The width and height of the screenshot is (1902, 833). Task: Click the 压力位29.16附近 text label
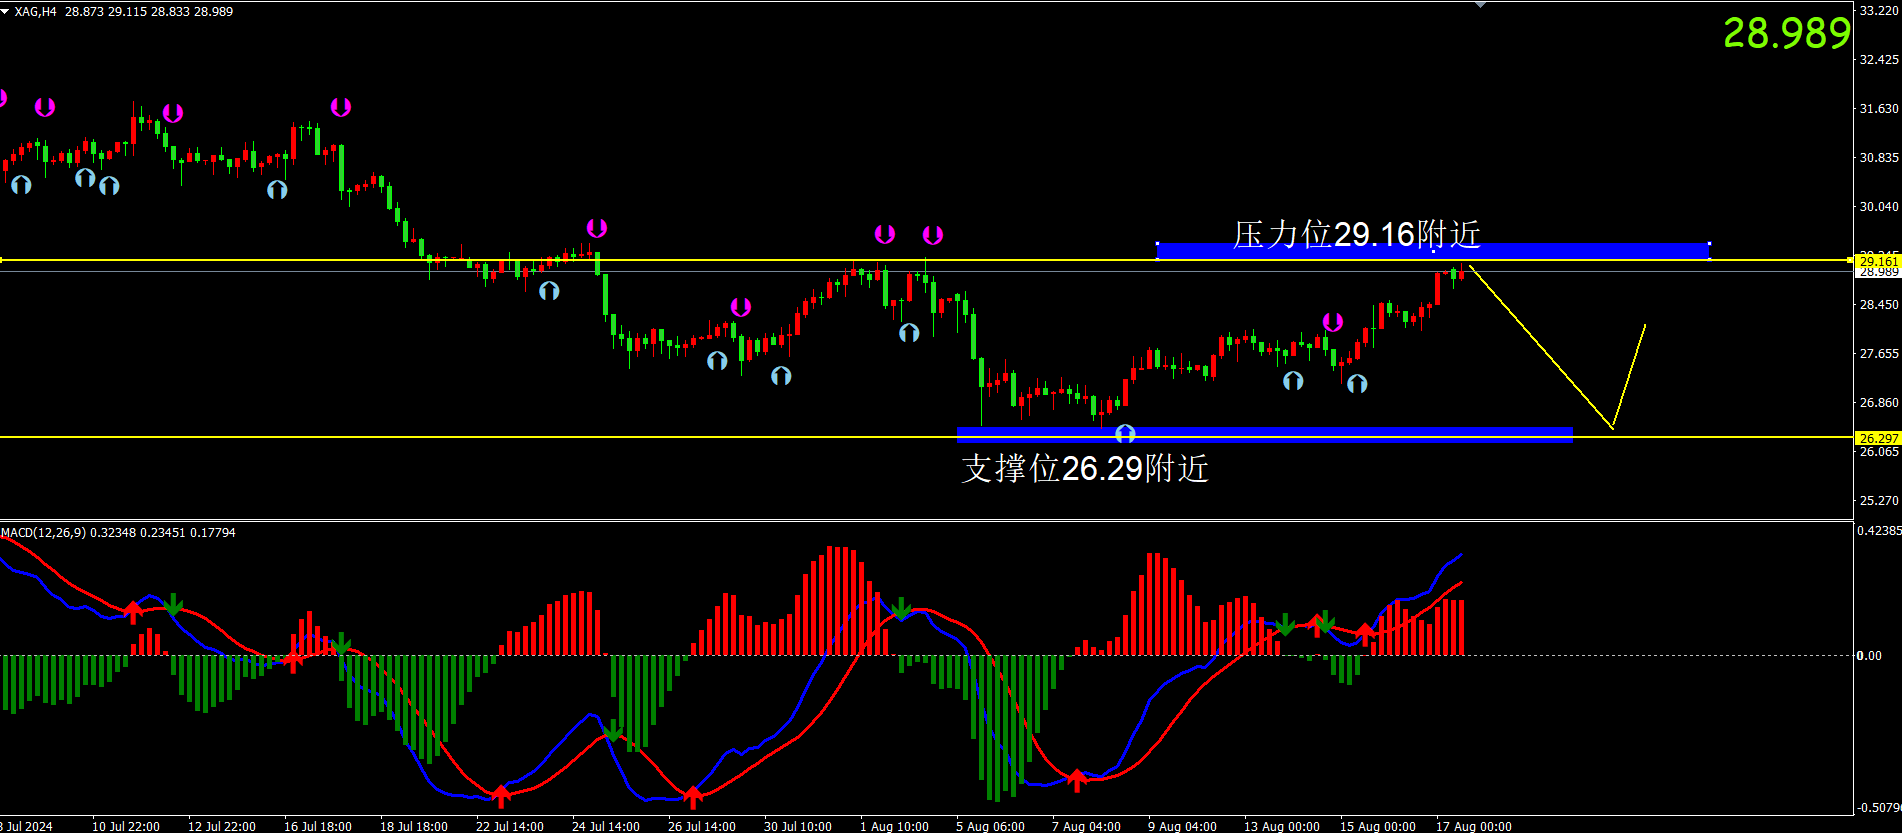[1356, 234]
